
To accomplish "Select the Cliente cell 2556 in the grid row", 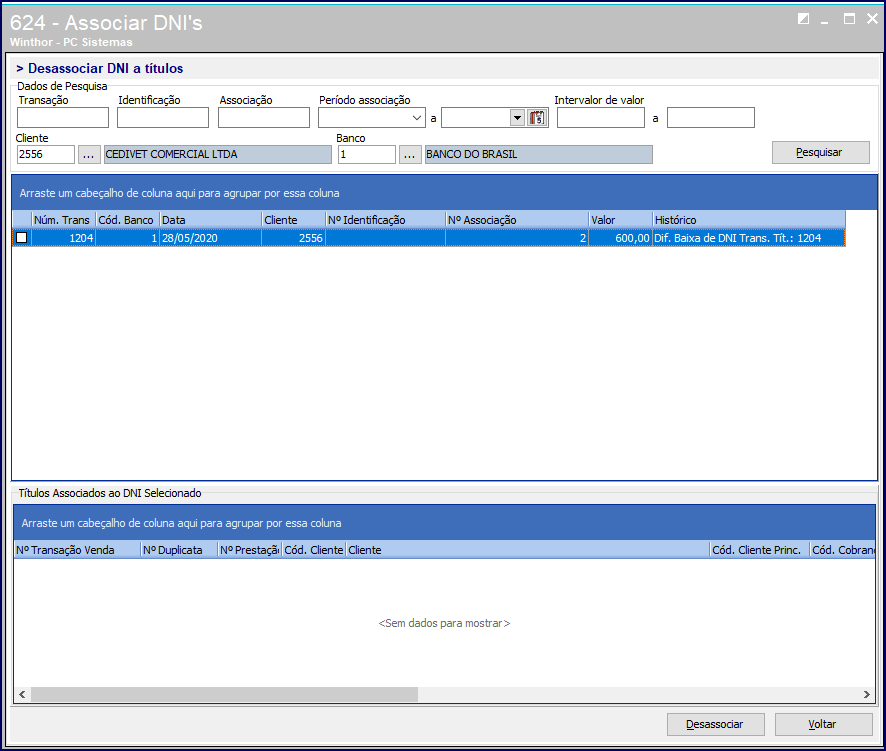I will click(294, 238).
